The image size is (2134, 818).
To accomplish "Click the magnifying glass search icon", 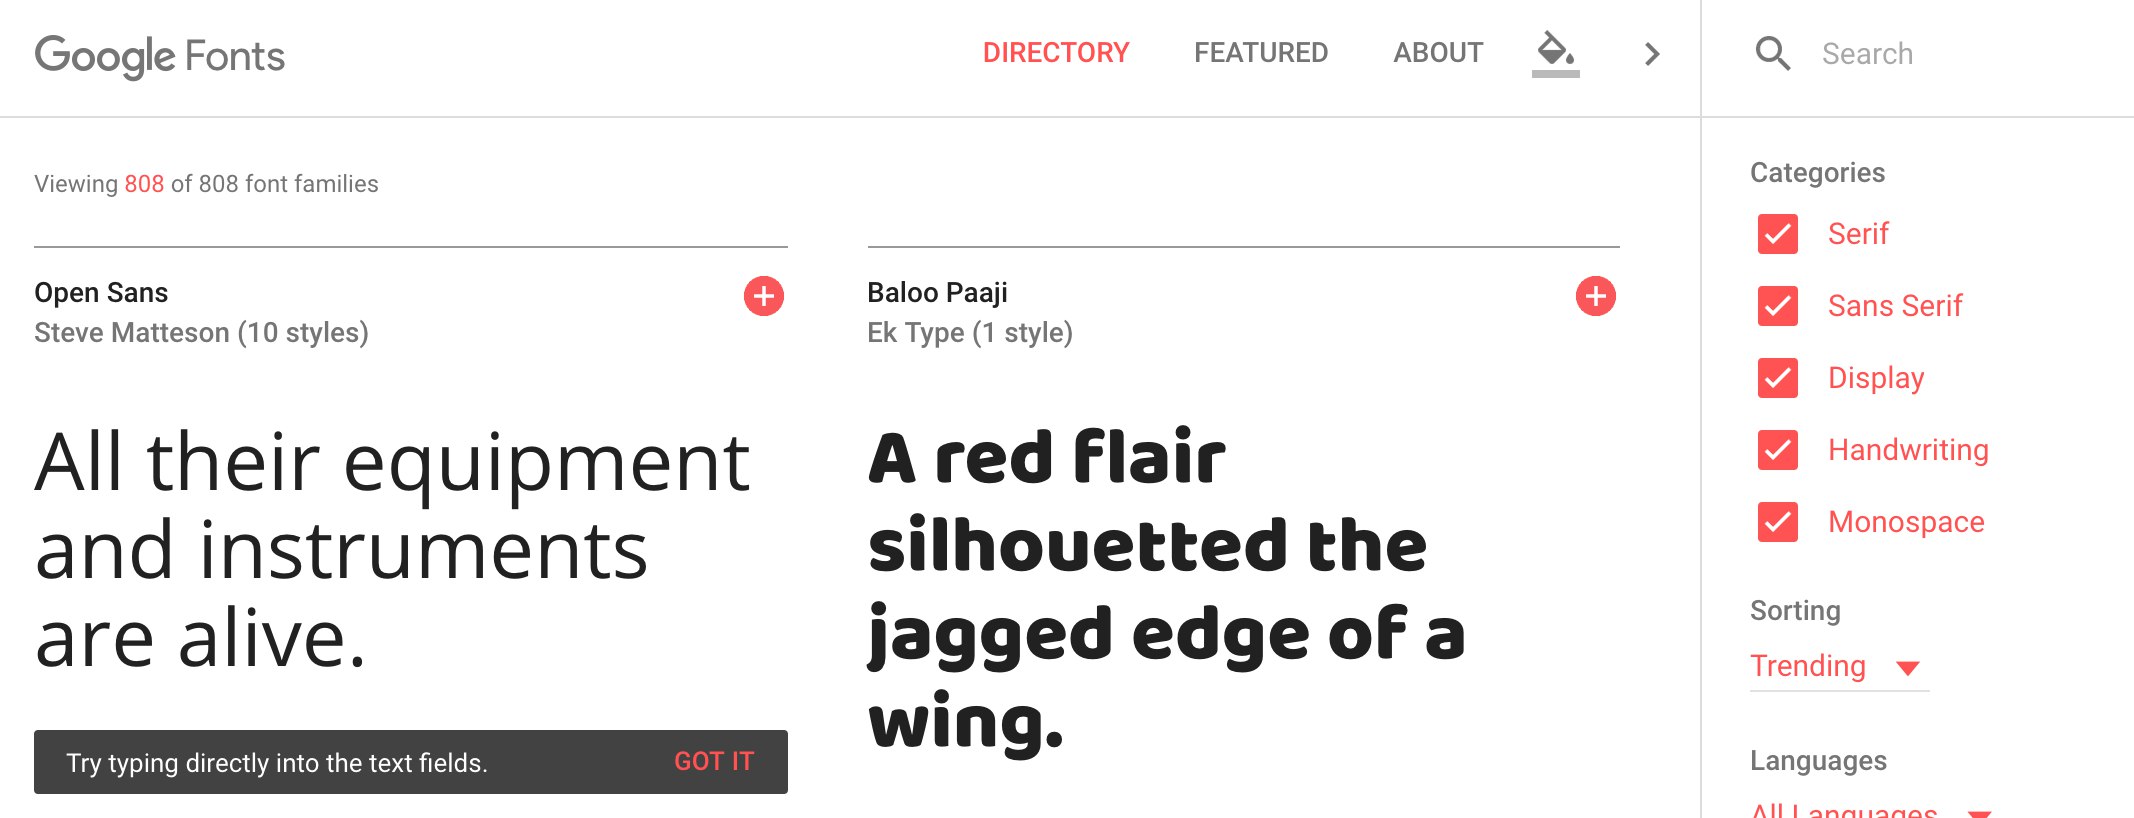I will pyautogui.click(x=1773, y=54).
